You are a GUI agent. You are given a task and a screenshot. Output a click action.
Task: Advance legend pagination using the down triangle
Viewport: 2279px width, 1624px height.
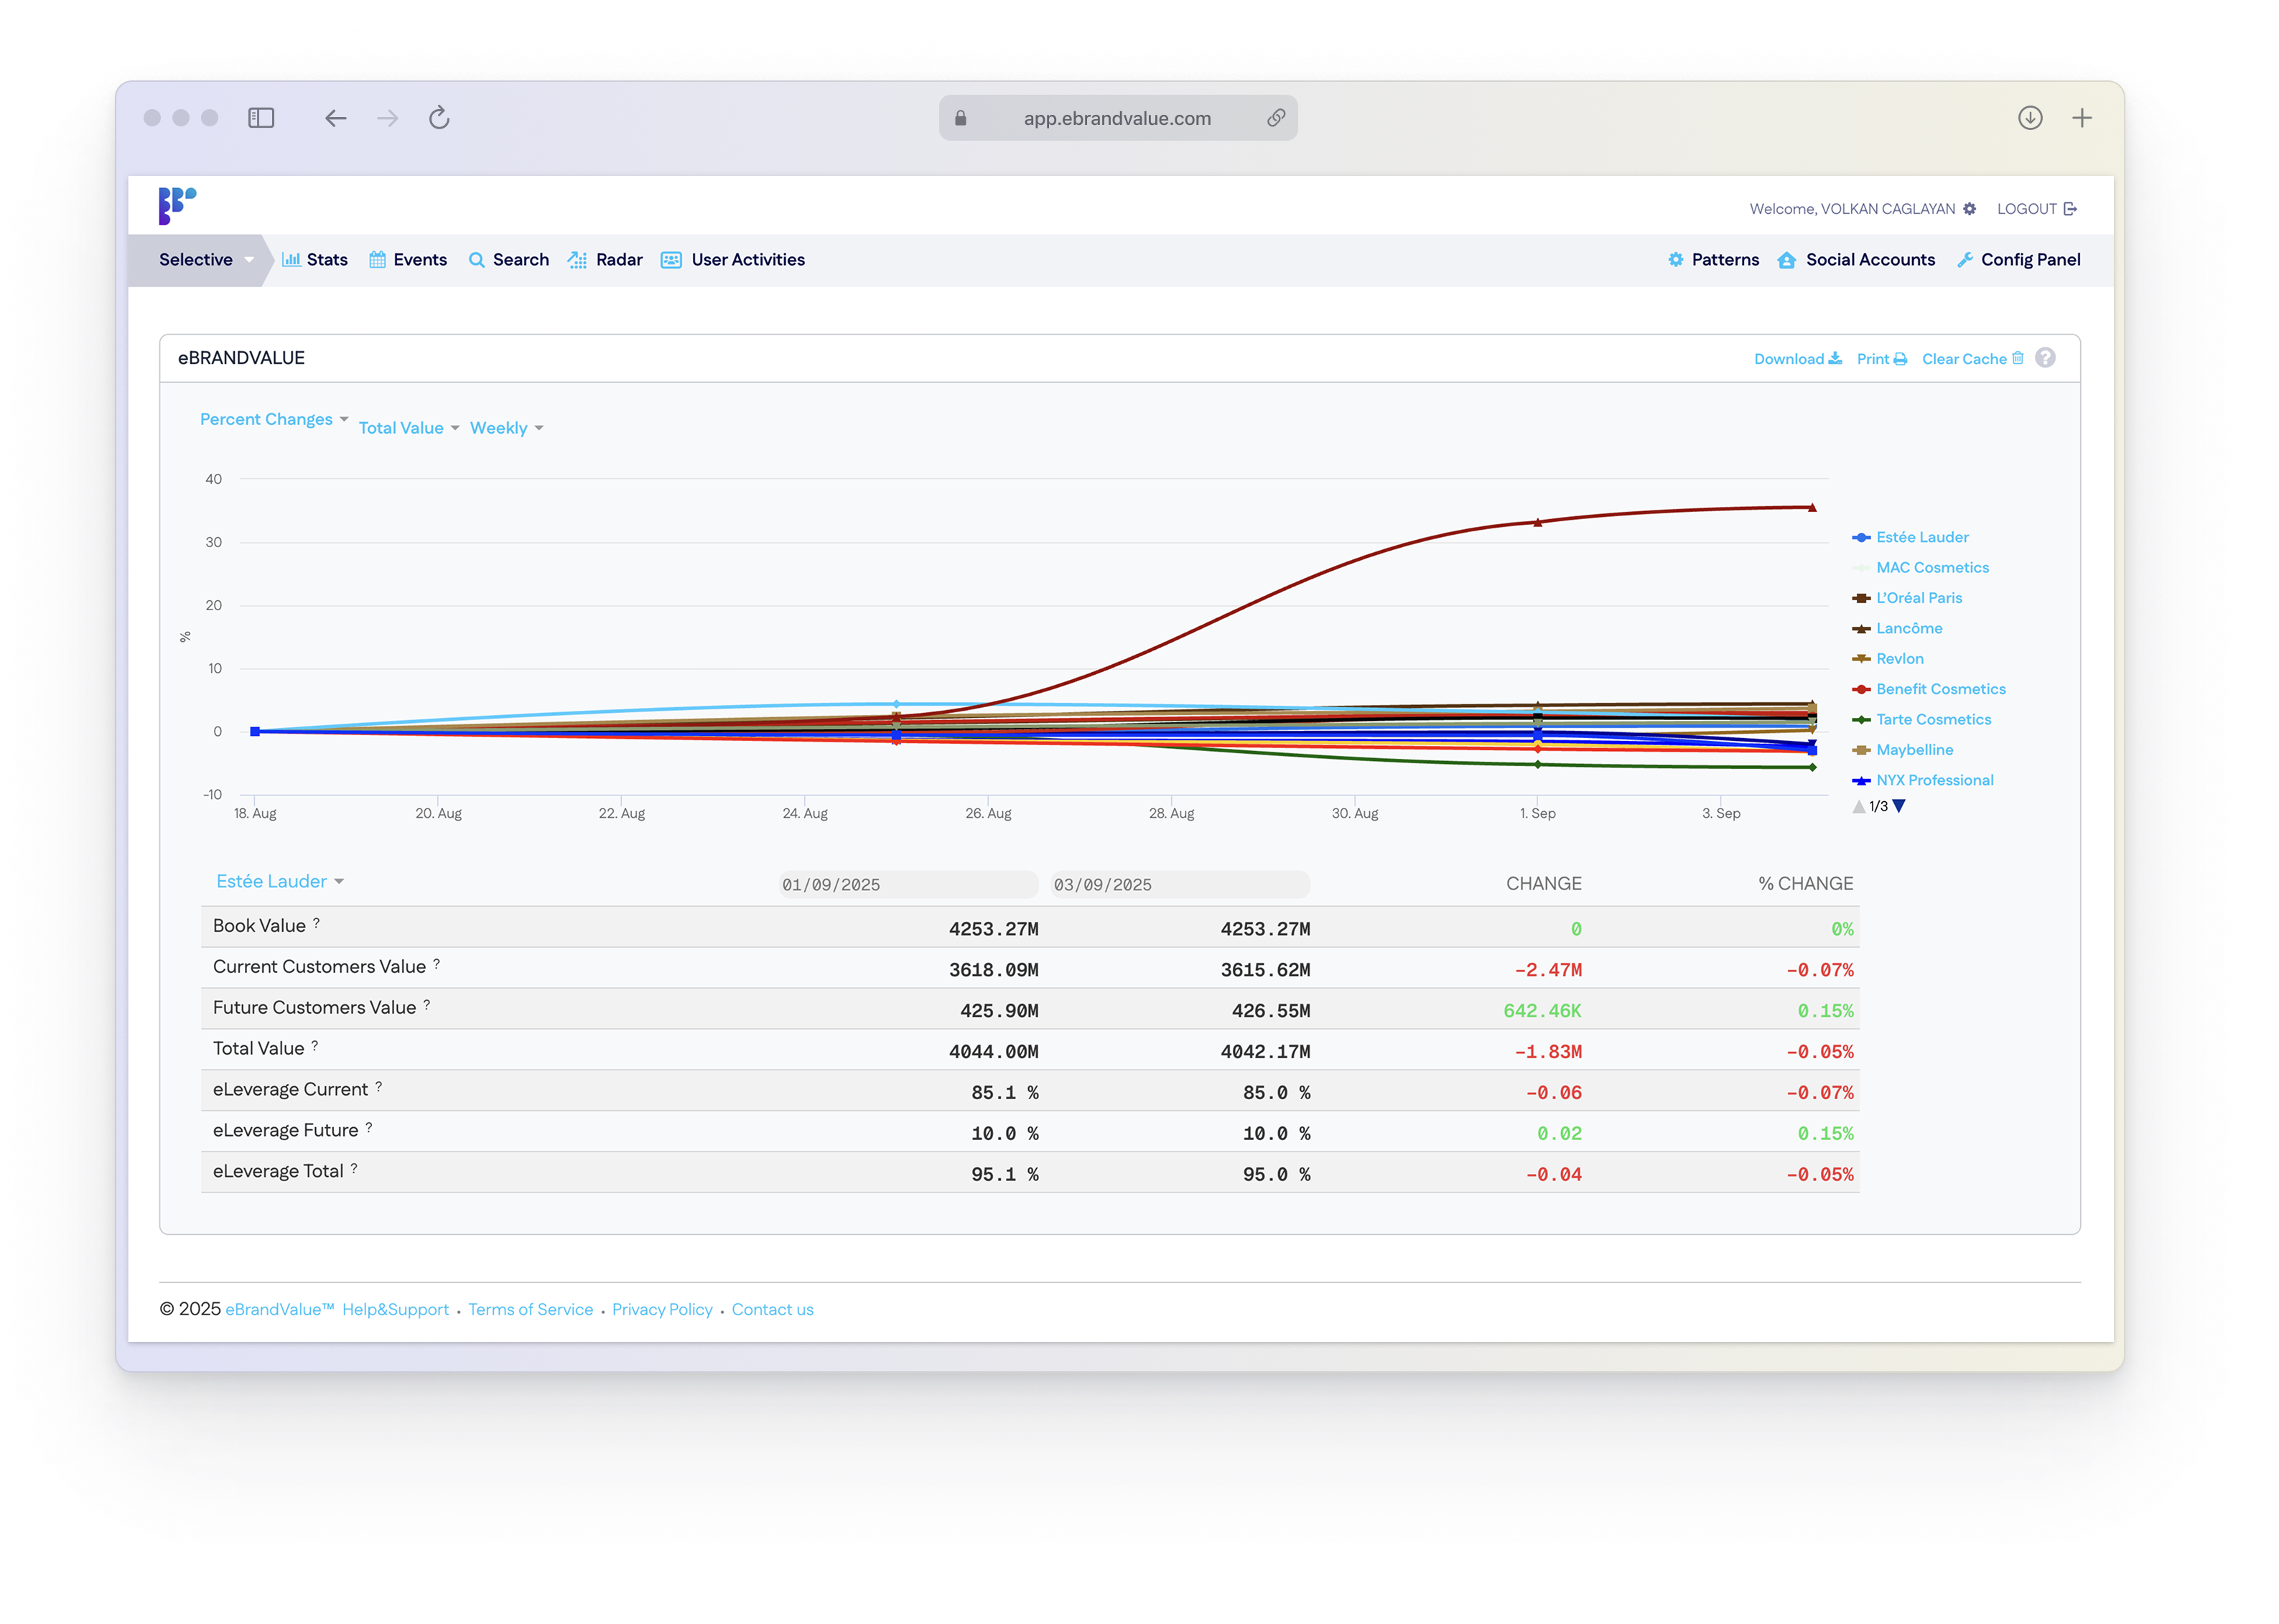coord(1900,806)
